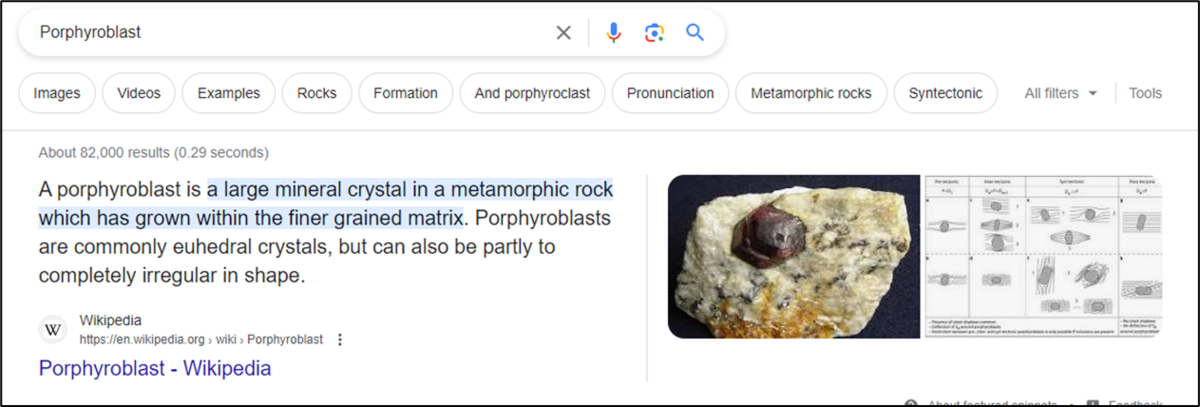Select the Videos filter chip
This screenshot has width=1200, height=407.
click(x=139, y=93)
